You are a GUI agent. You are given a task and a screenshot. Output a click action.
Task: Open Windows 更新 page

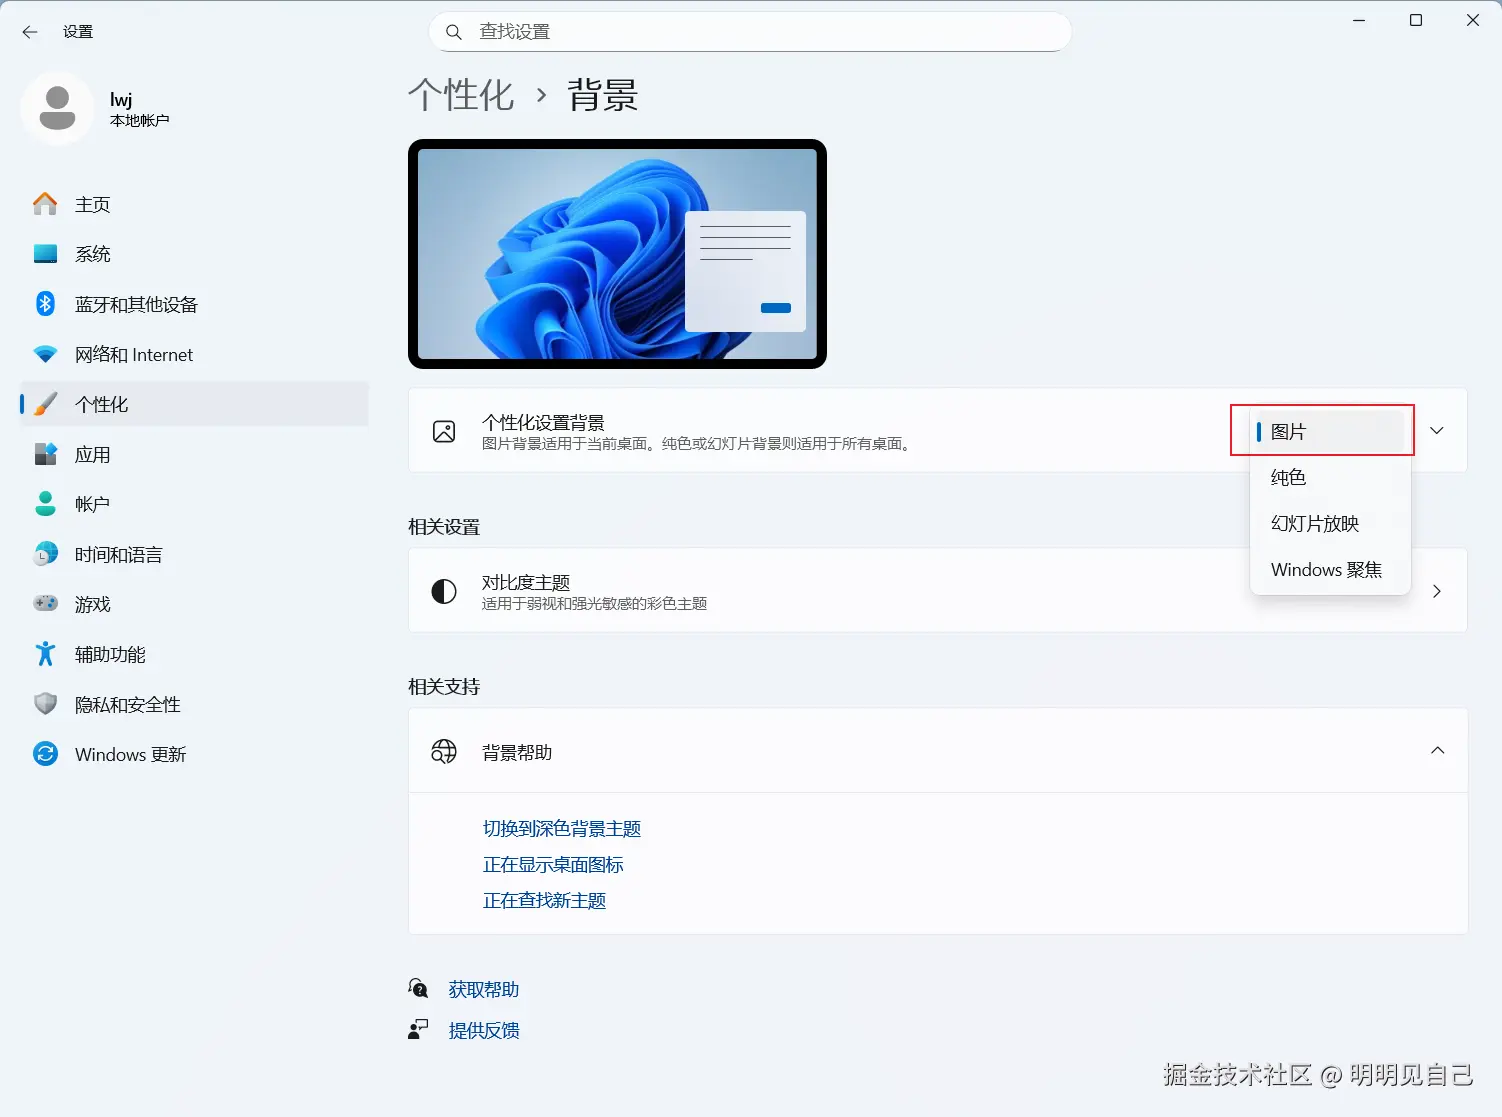(x=195, y=754)
